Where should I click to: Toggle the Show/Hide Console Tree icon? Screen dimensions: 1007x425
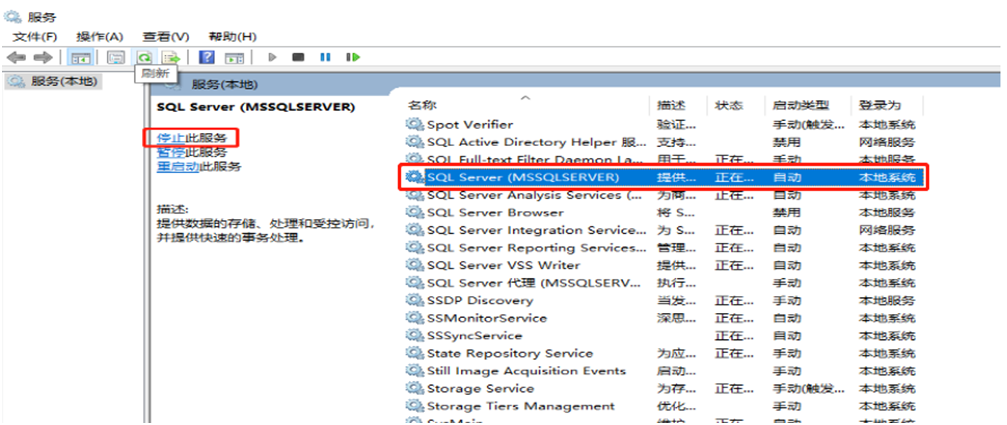pos(79,58)
